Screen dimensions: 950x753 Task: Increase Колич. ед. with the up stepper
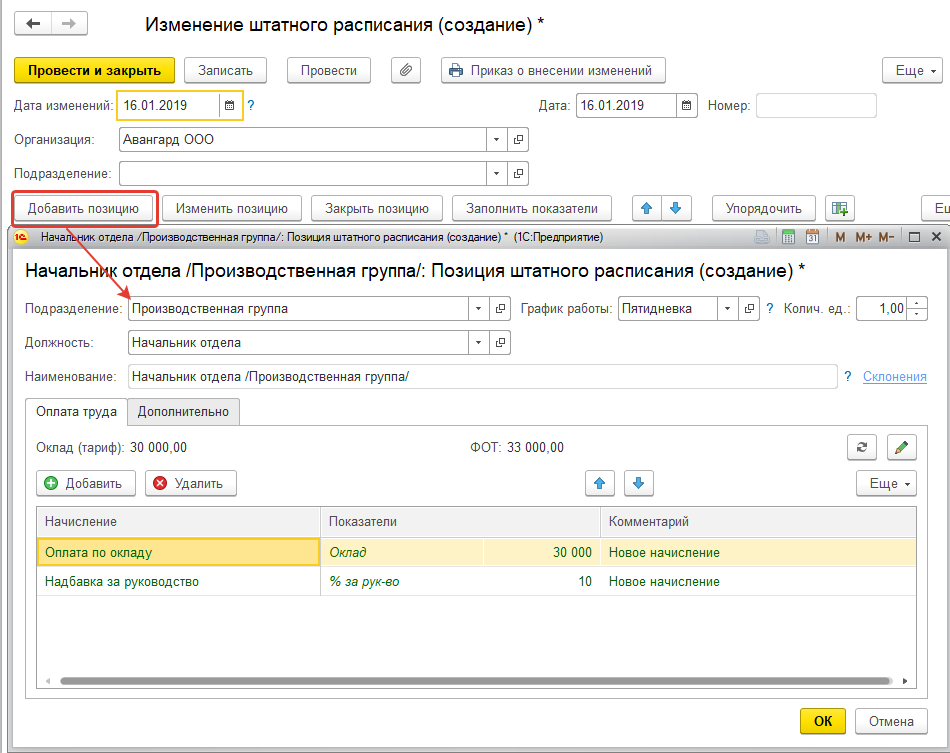(x=919, y=304)
